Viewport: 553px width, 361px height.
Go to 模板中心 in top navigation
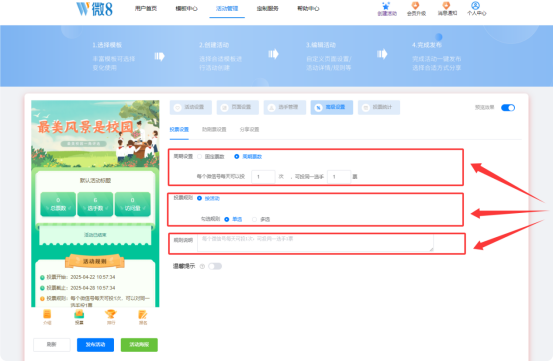click(x=187, y=8)
